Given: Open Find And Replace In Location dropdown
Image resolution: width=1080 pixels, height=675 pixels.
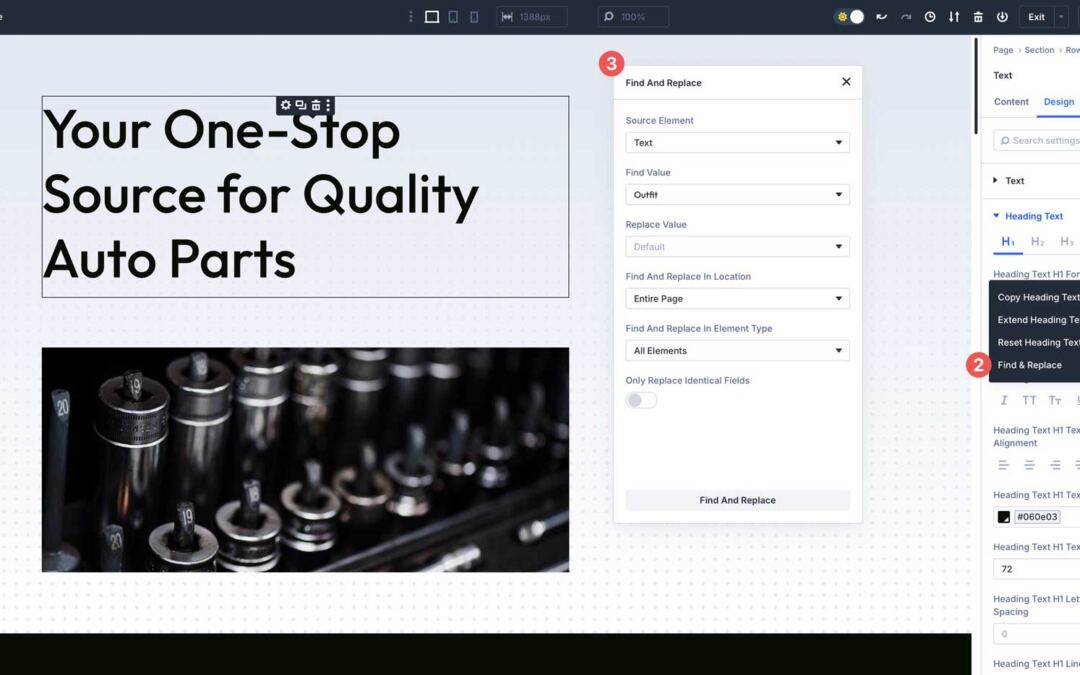Looking at the screenshot, I should point(737,299).
